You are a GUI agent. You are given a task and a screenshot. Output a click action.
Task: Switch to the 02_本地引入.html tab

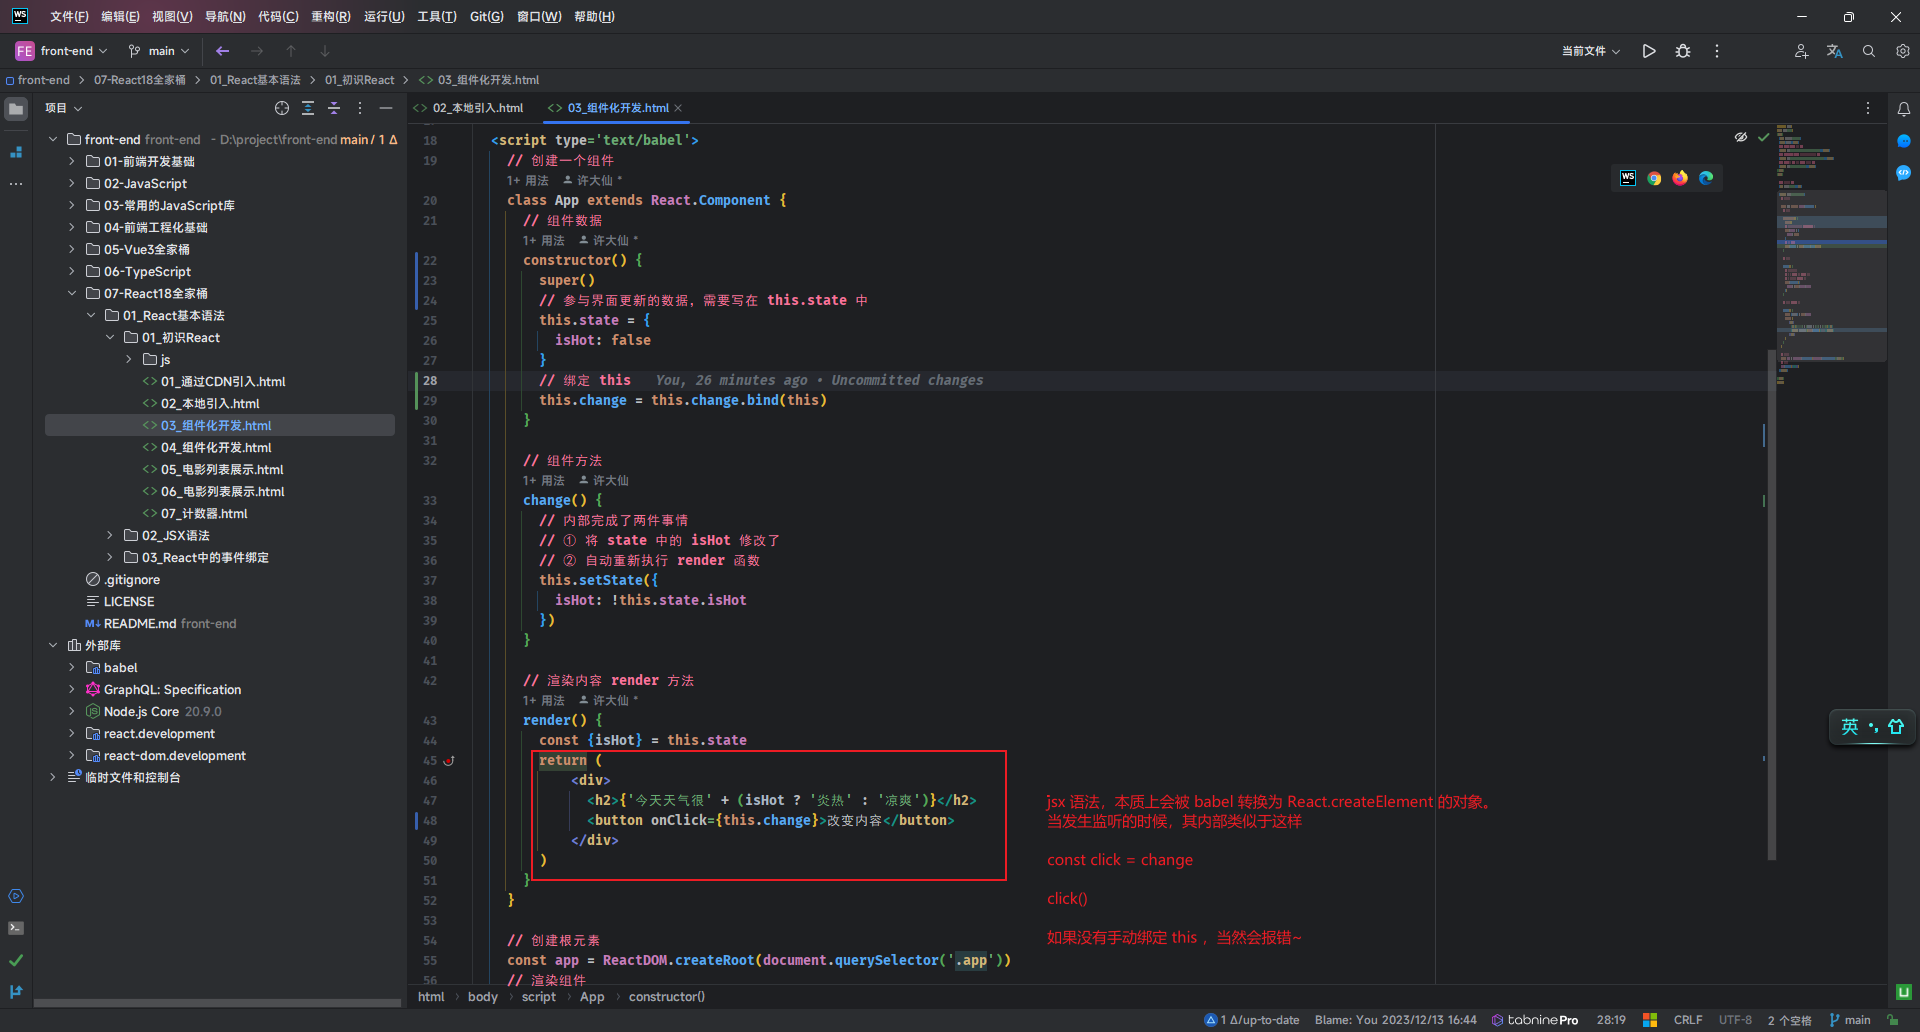pos(477,108)
